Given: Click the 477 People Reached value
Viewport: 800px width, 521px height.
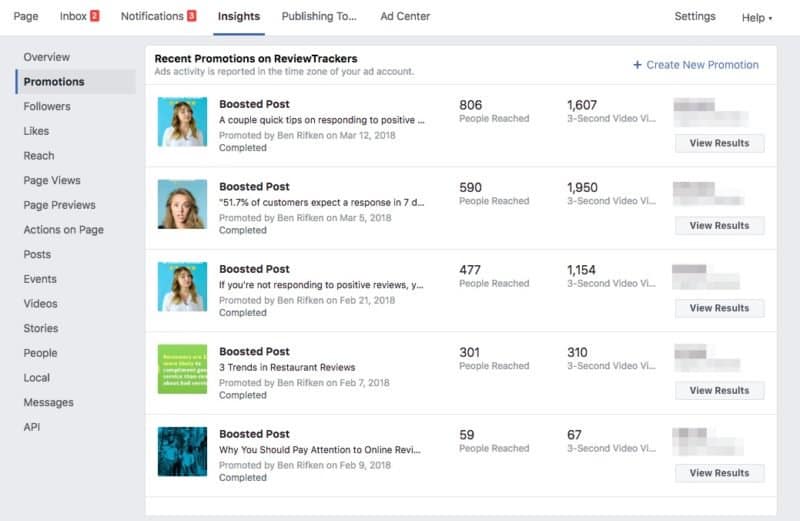Looking at the screenshot, I should point(470,270).
